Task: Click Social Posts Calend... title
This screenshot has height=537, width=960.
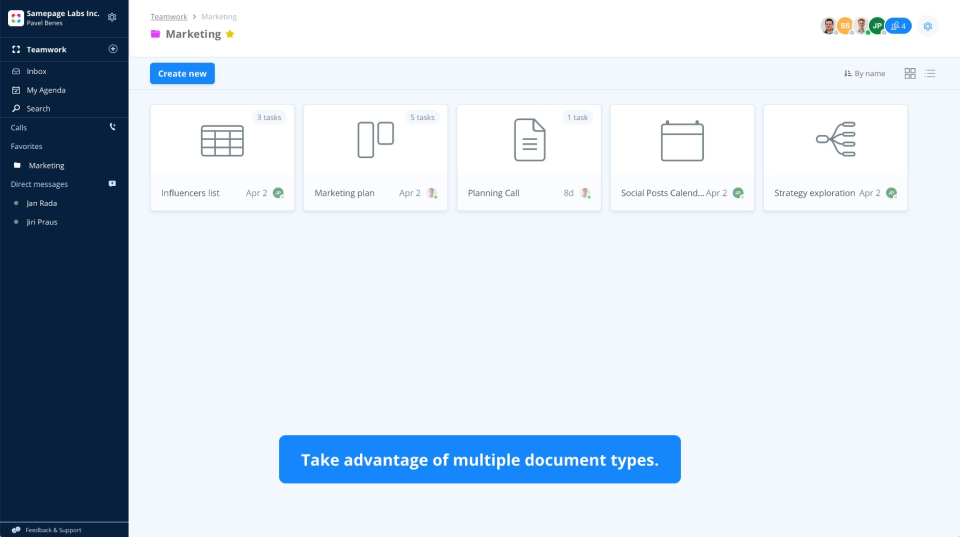Action: pos(662,193)
